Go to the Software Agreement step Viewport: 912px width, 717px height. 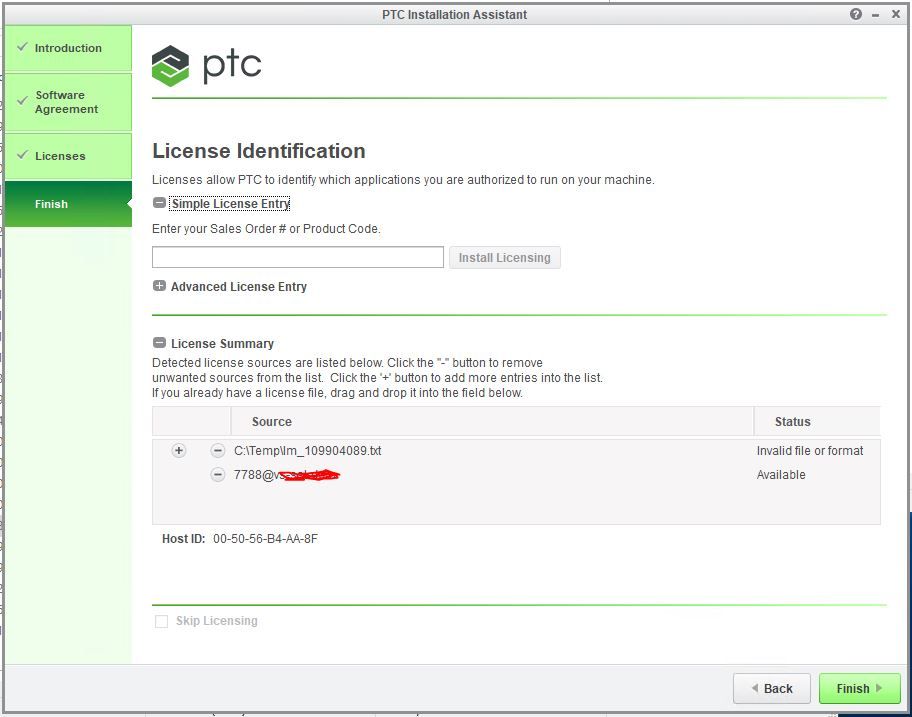coord(68,102)
